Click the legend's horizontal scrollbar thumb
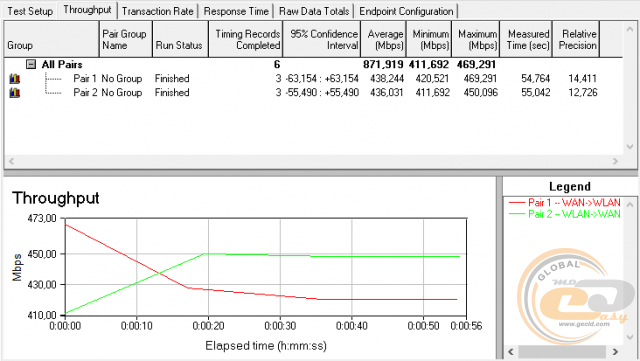 [562, 352]
